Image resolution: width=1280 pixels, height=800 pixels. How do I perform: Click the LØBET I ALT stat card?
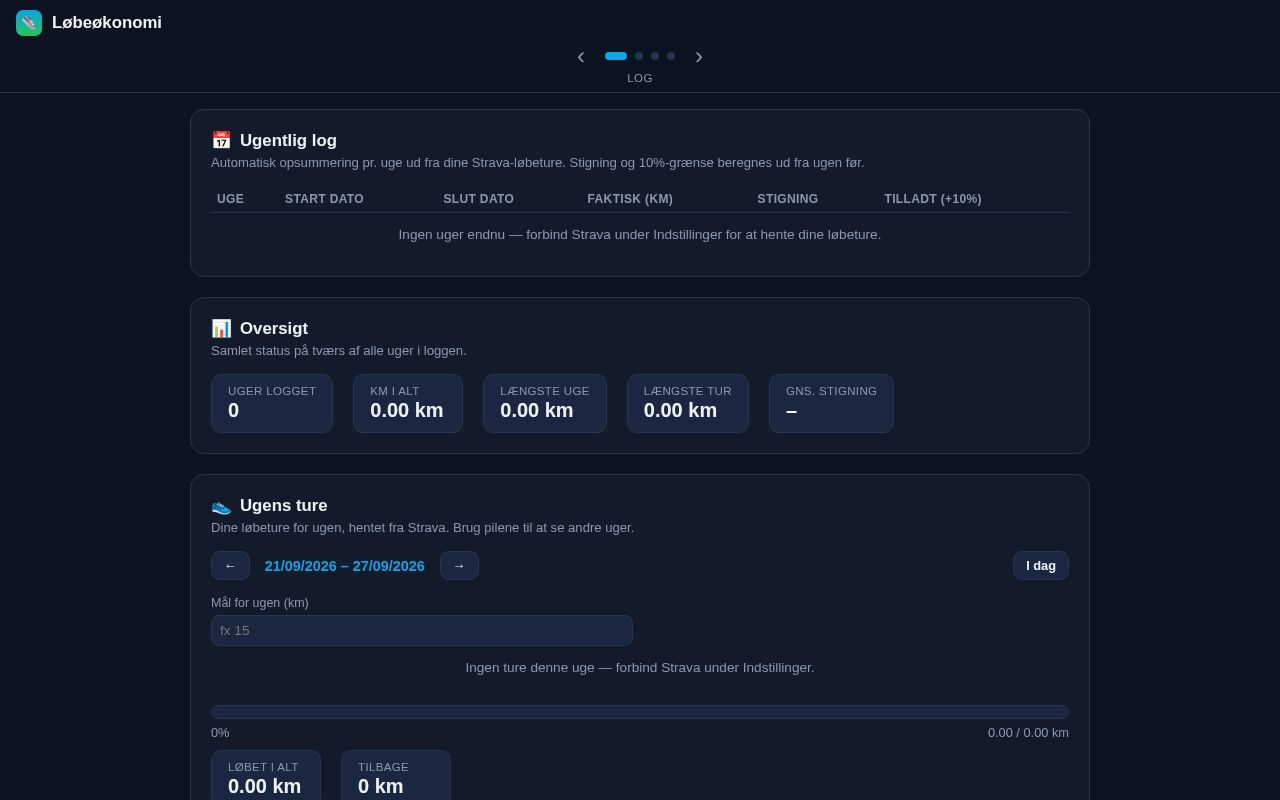pos(266,776)
